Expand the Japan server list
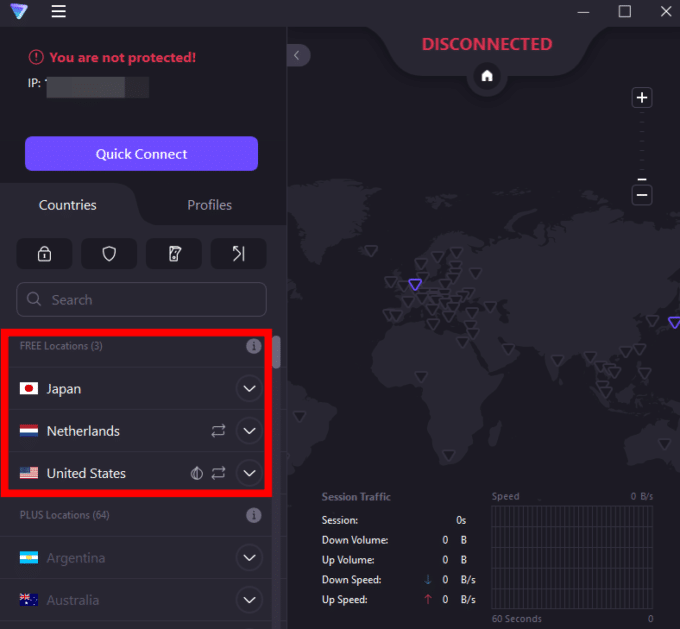The height and width of the screenshot is (629, 680). click(x=249, y=389)
